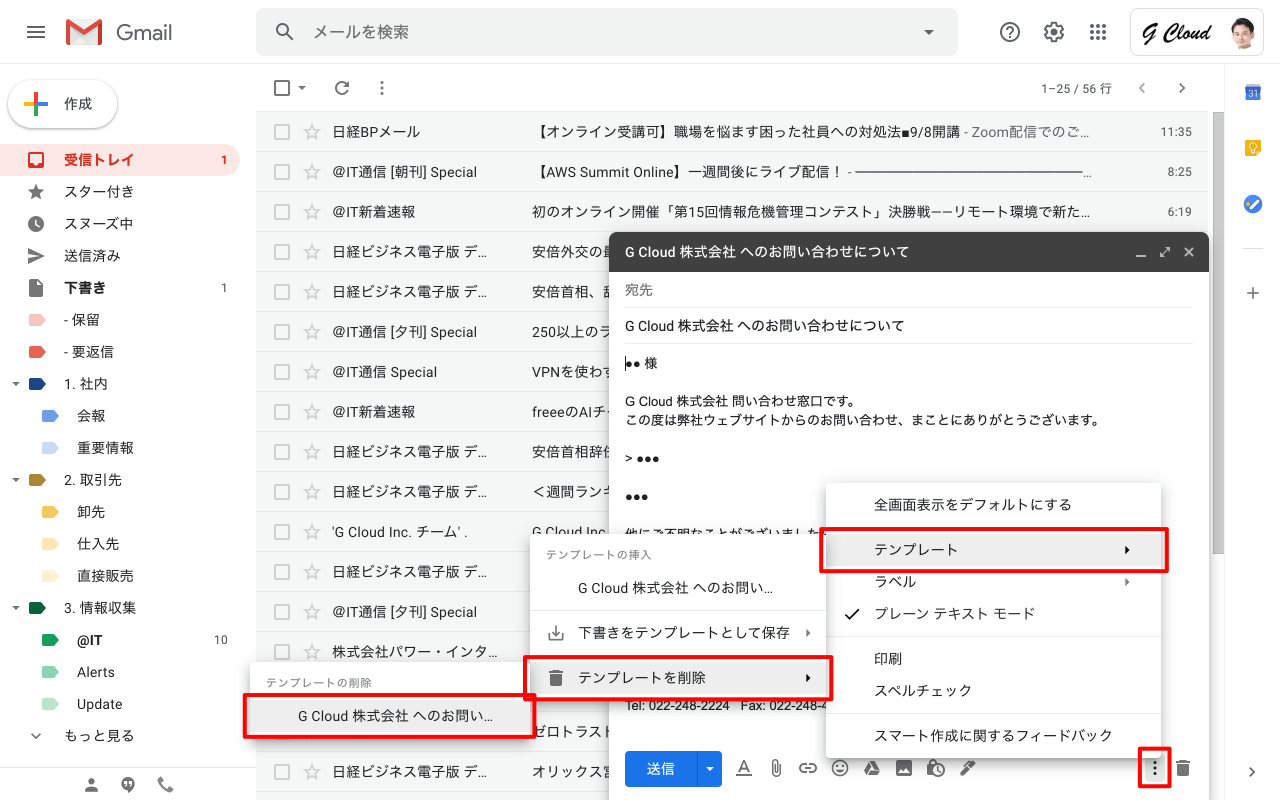Viewport: 1280px width, 800px height.
Task: Expand ラベル submenu
Action: [993, 582]
